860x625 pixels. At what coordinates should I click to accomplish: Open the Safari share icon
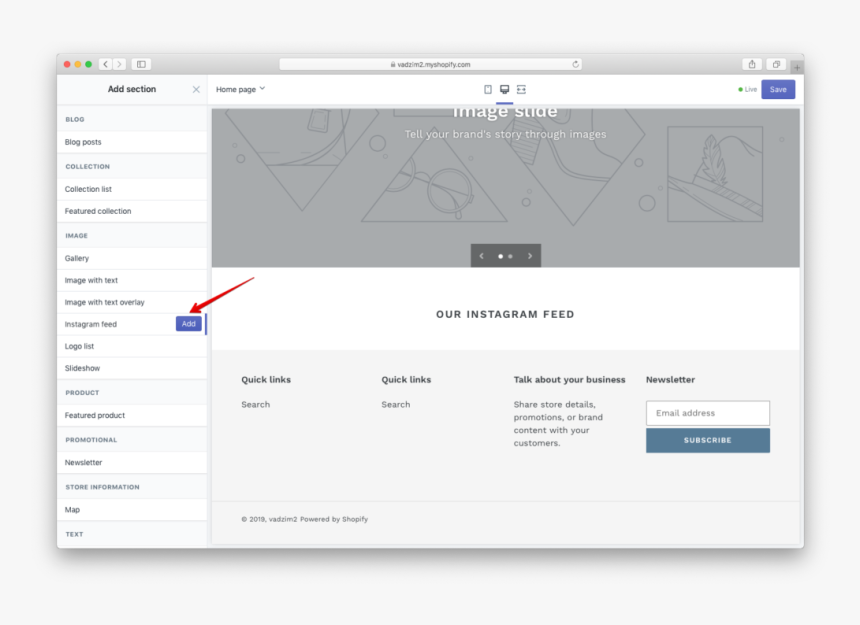pos(752,64)
